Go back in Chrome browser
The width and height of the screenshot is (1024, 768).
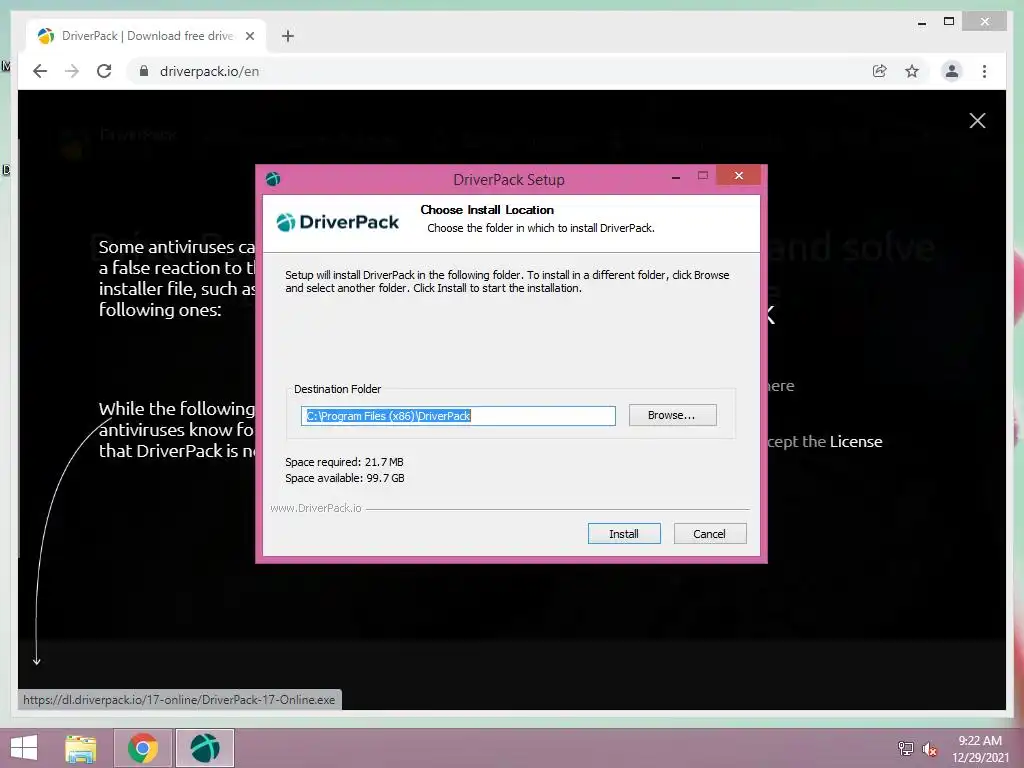[x=40, y=71]
